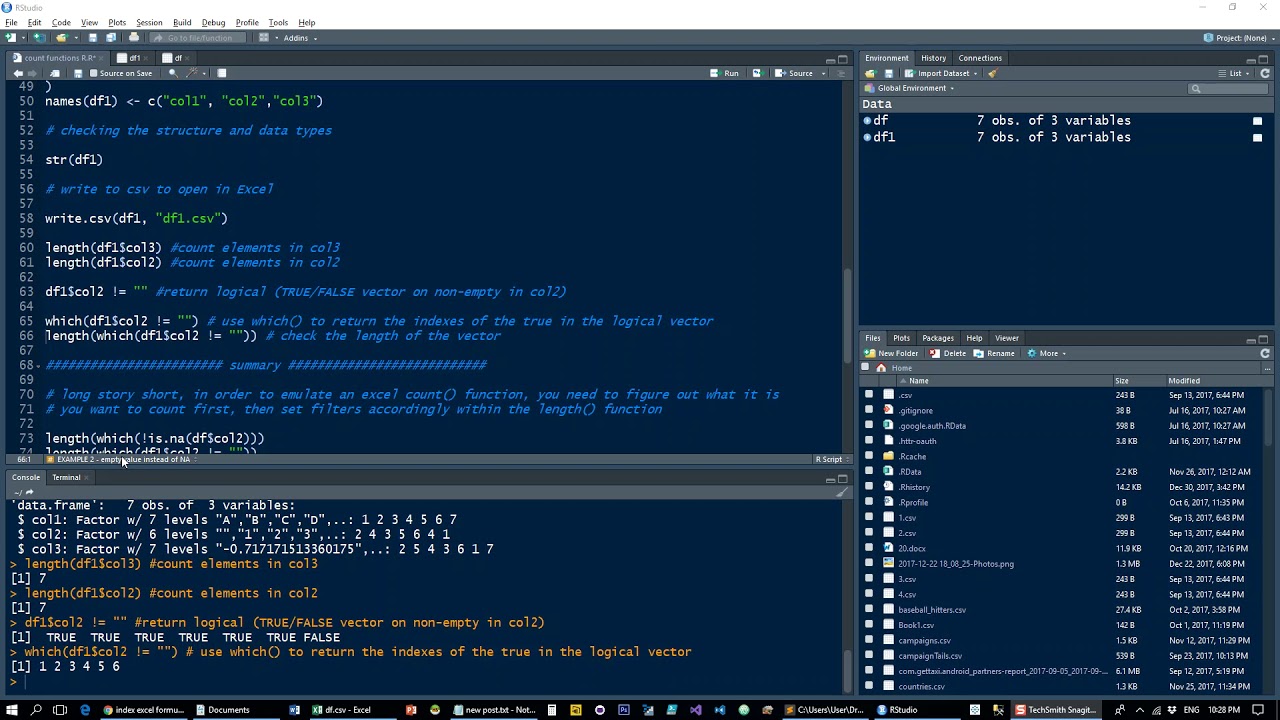The image size is (1280, 720).
Task: Click the Go to file/function box
Action: point(199,38)
